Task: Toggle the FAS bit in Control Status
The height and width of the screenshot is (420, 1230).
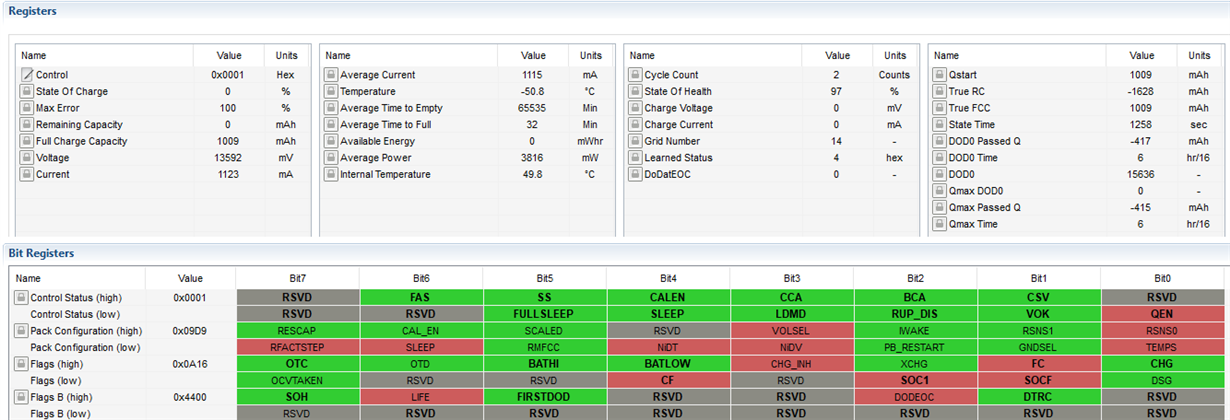Action: coord(421,297)
